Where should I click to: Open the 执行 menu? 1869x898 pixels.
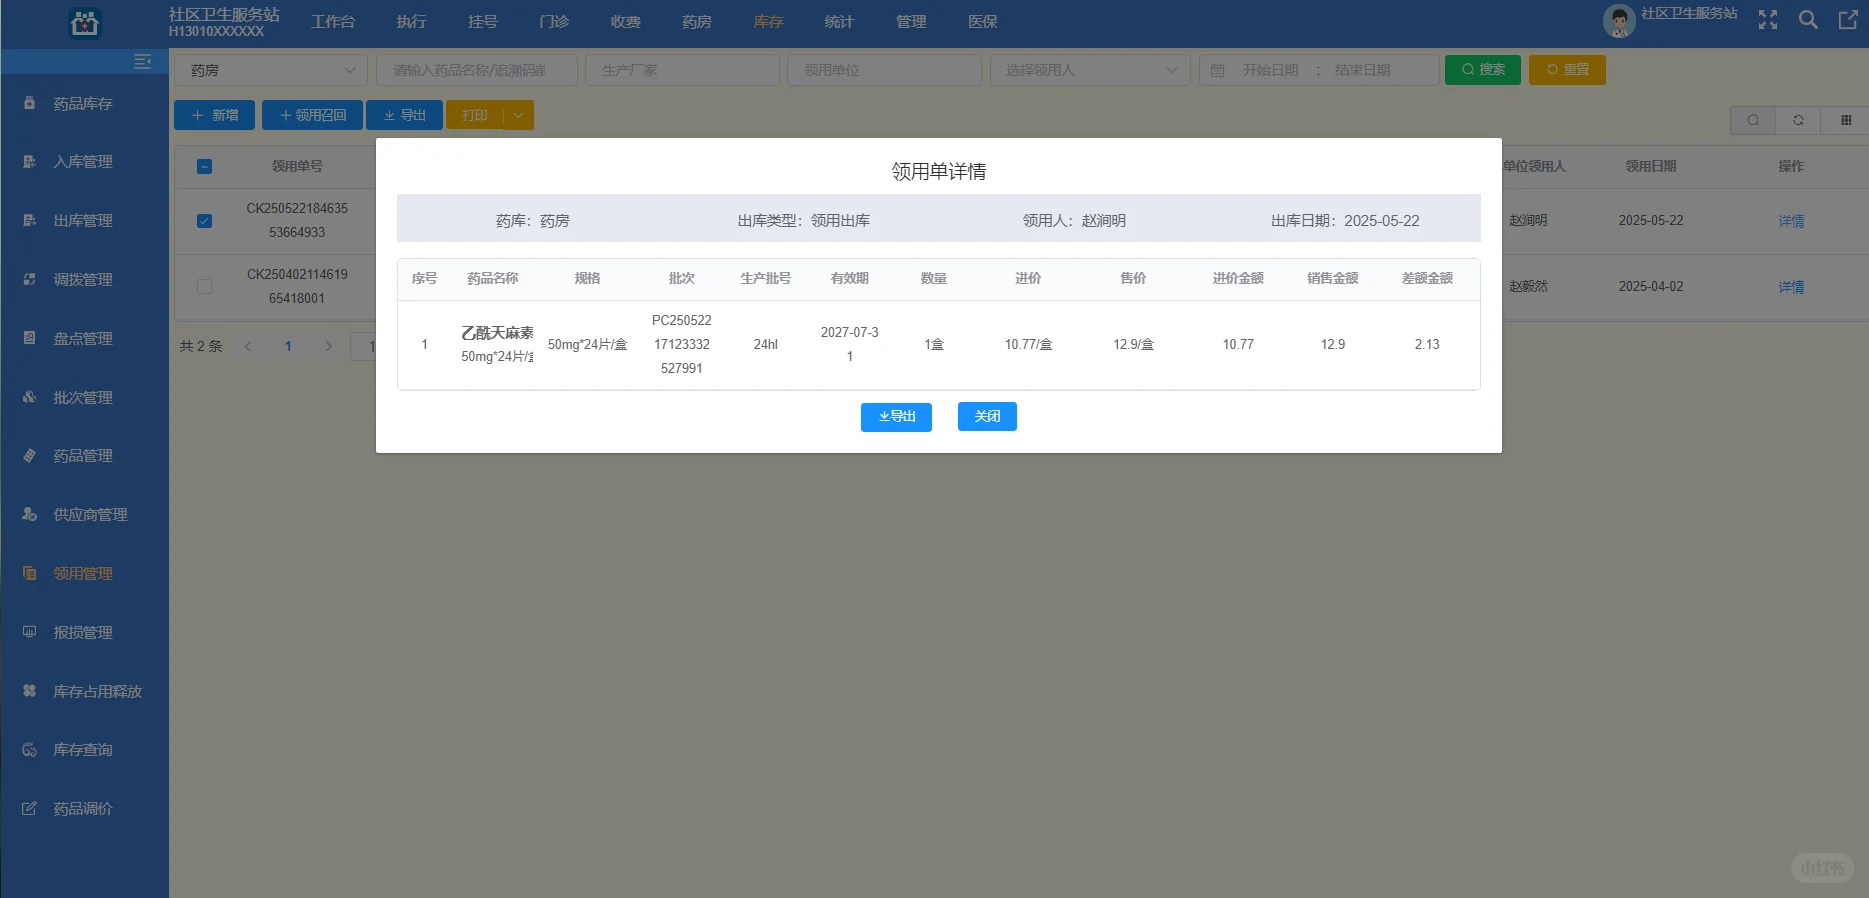[x=411, y=22]
